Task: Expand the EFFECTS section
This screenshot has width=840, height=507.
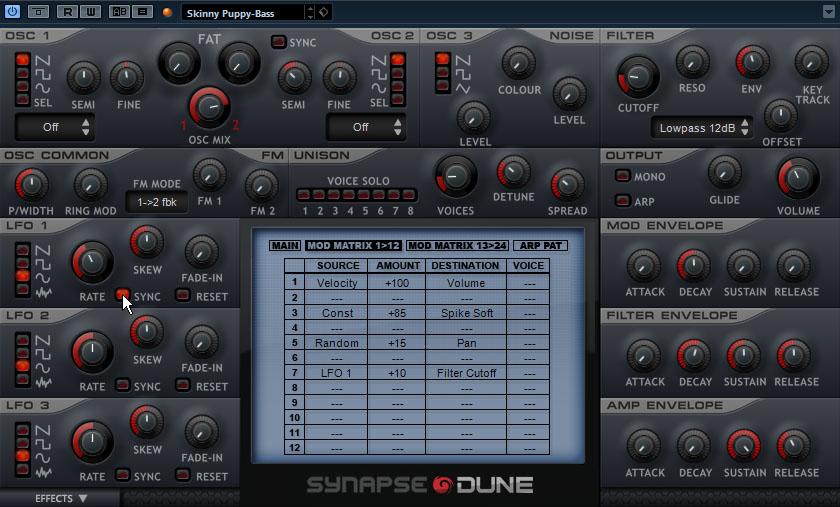Action: click(x=60, y=498)
